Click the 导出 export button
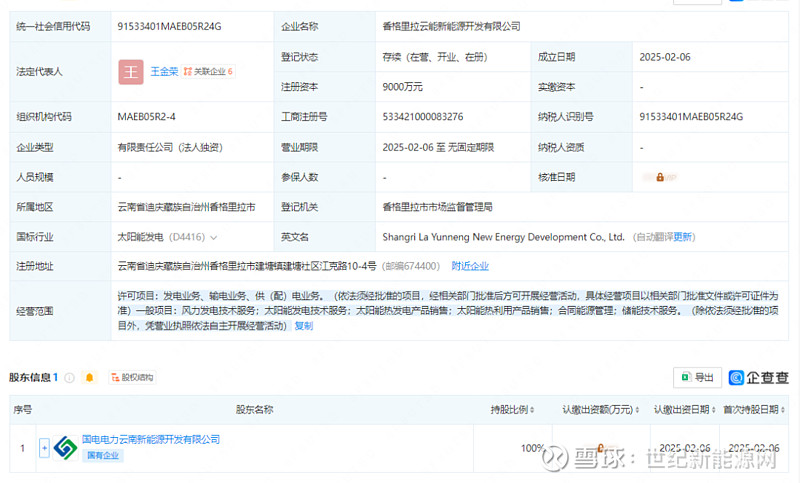This screenshot has width=800, height=483. [697, 377]
